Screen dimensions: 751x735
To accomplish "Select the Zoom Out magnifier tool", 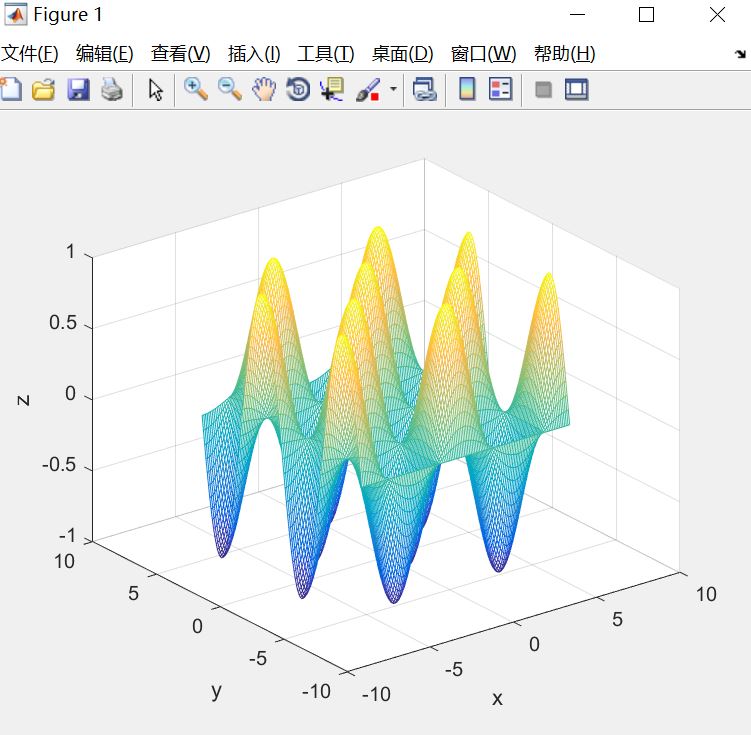I will click(230, 90).
